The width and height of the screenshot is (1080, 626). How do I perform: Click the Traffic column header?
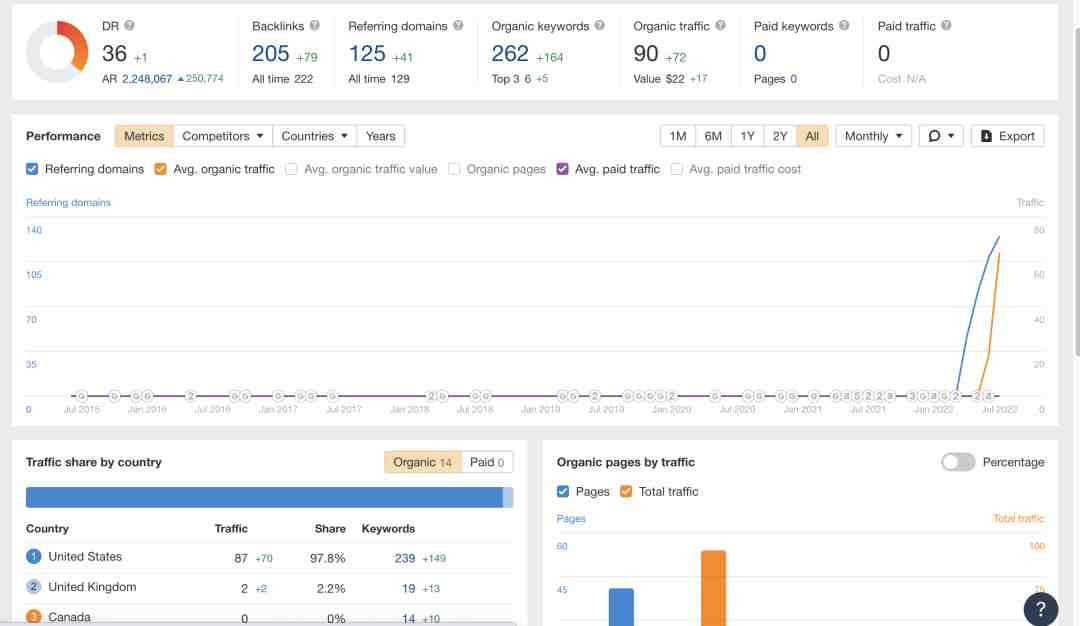231,528
